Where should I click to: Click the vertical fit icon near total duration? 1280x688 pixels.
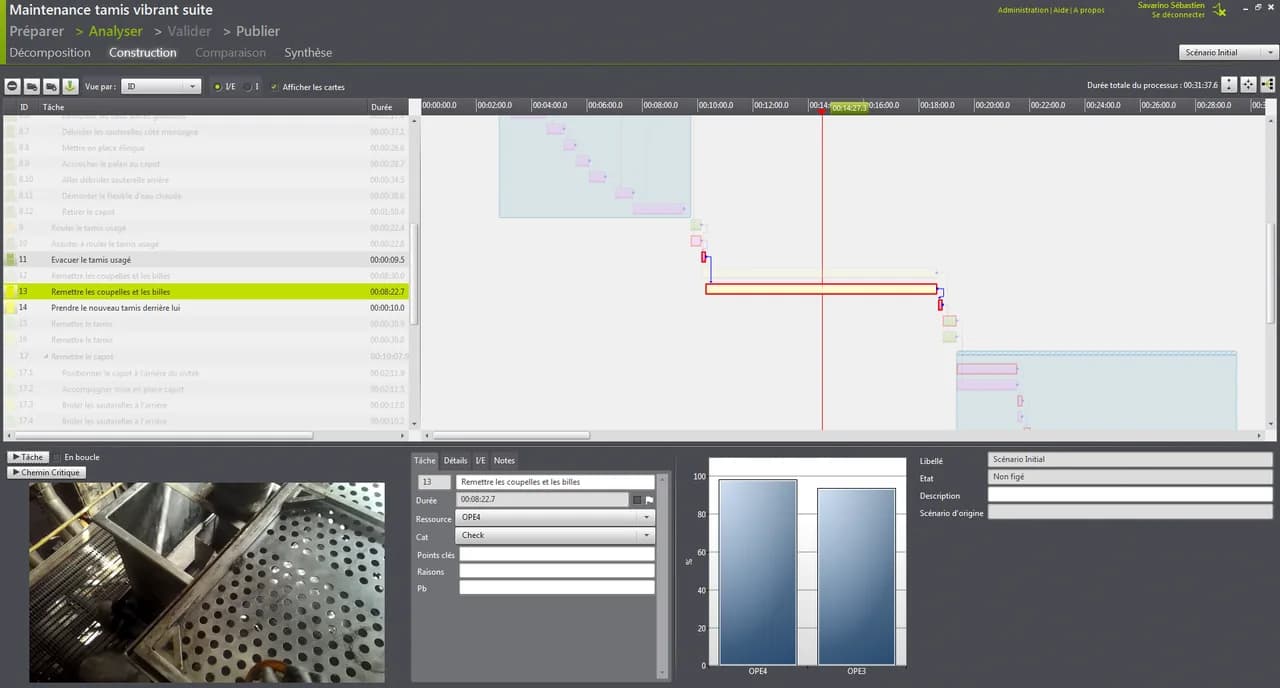[x=1230, y=85]
